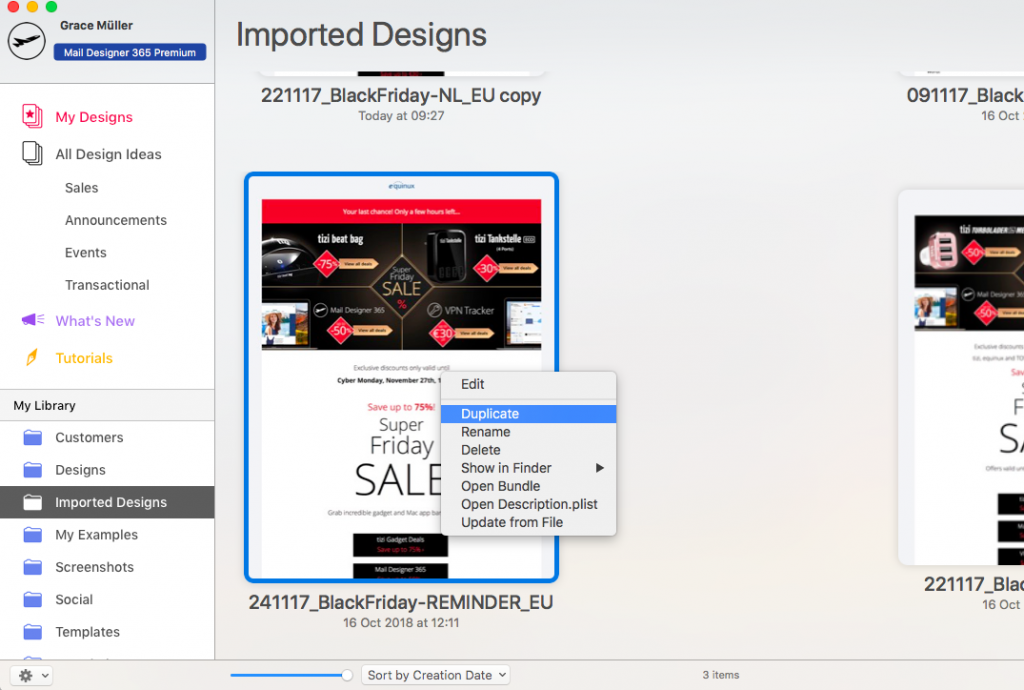
Task: Choose Update from File in the context menu
Action: click(528, 522)
